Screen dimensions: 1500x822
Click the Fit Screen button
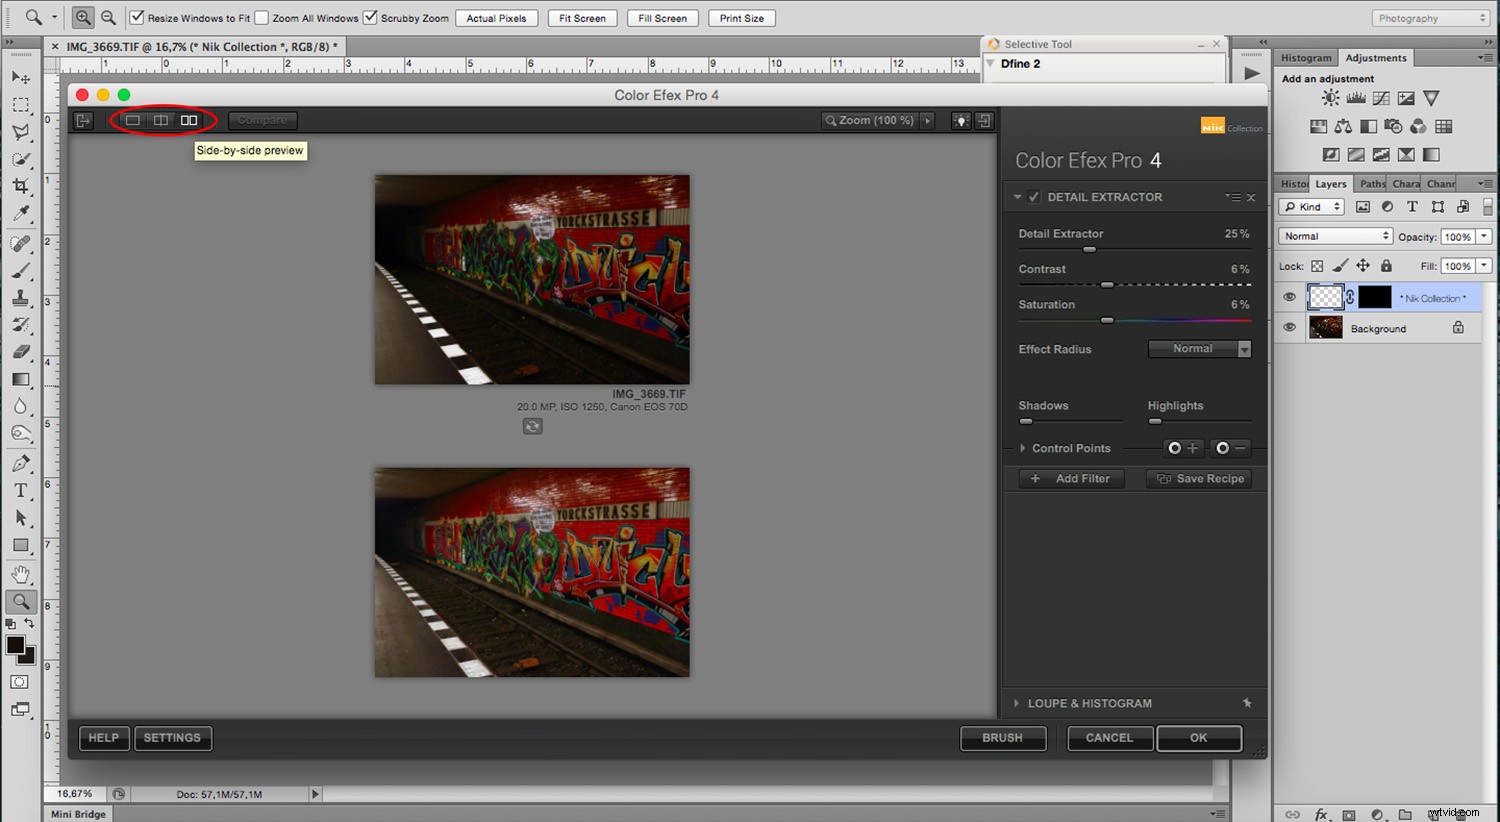coord(581,17)
